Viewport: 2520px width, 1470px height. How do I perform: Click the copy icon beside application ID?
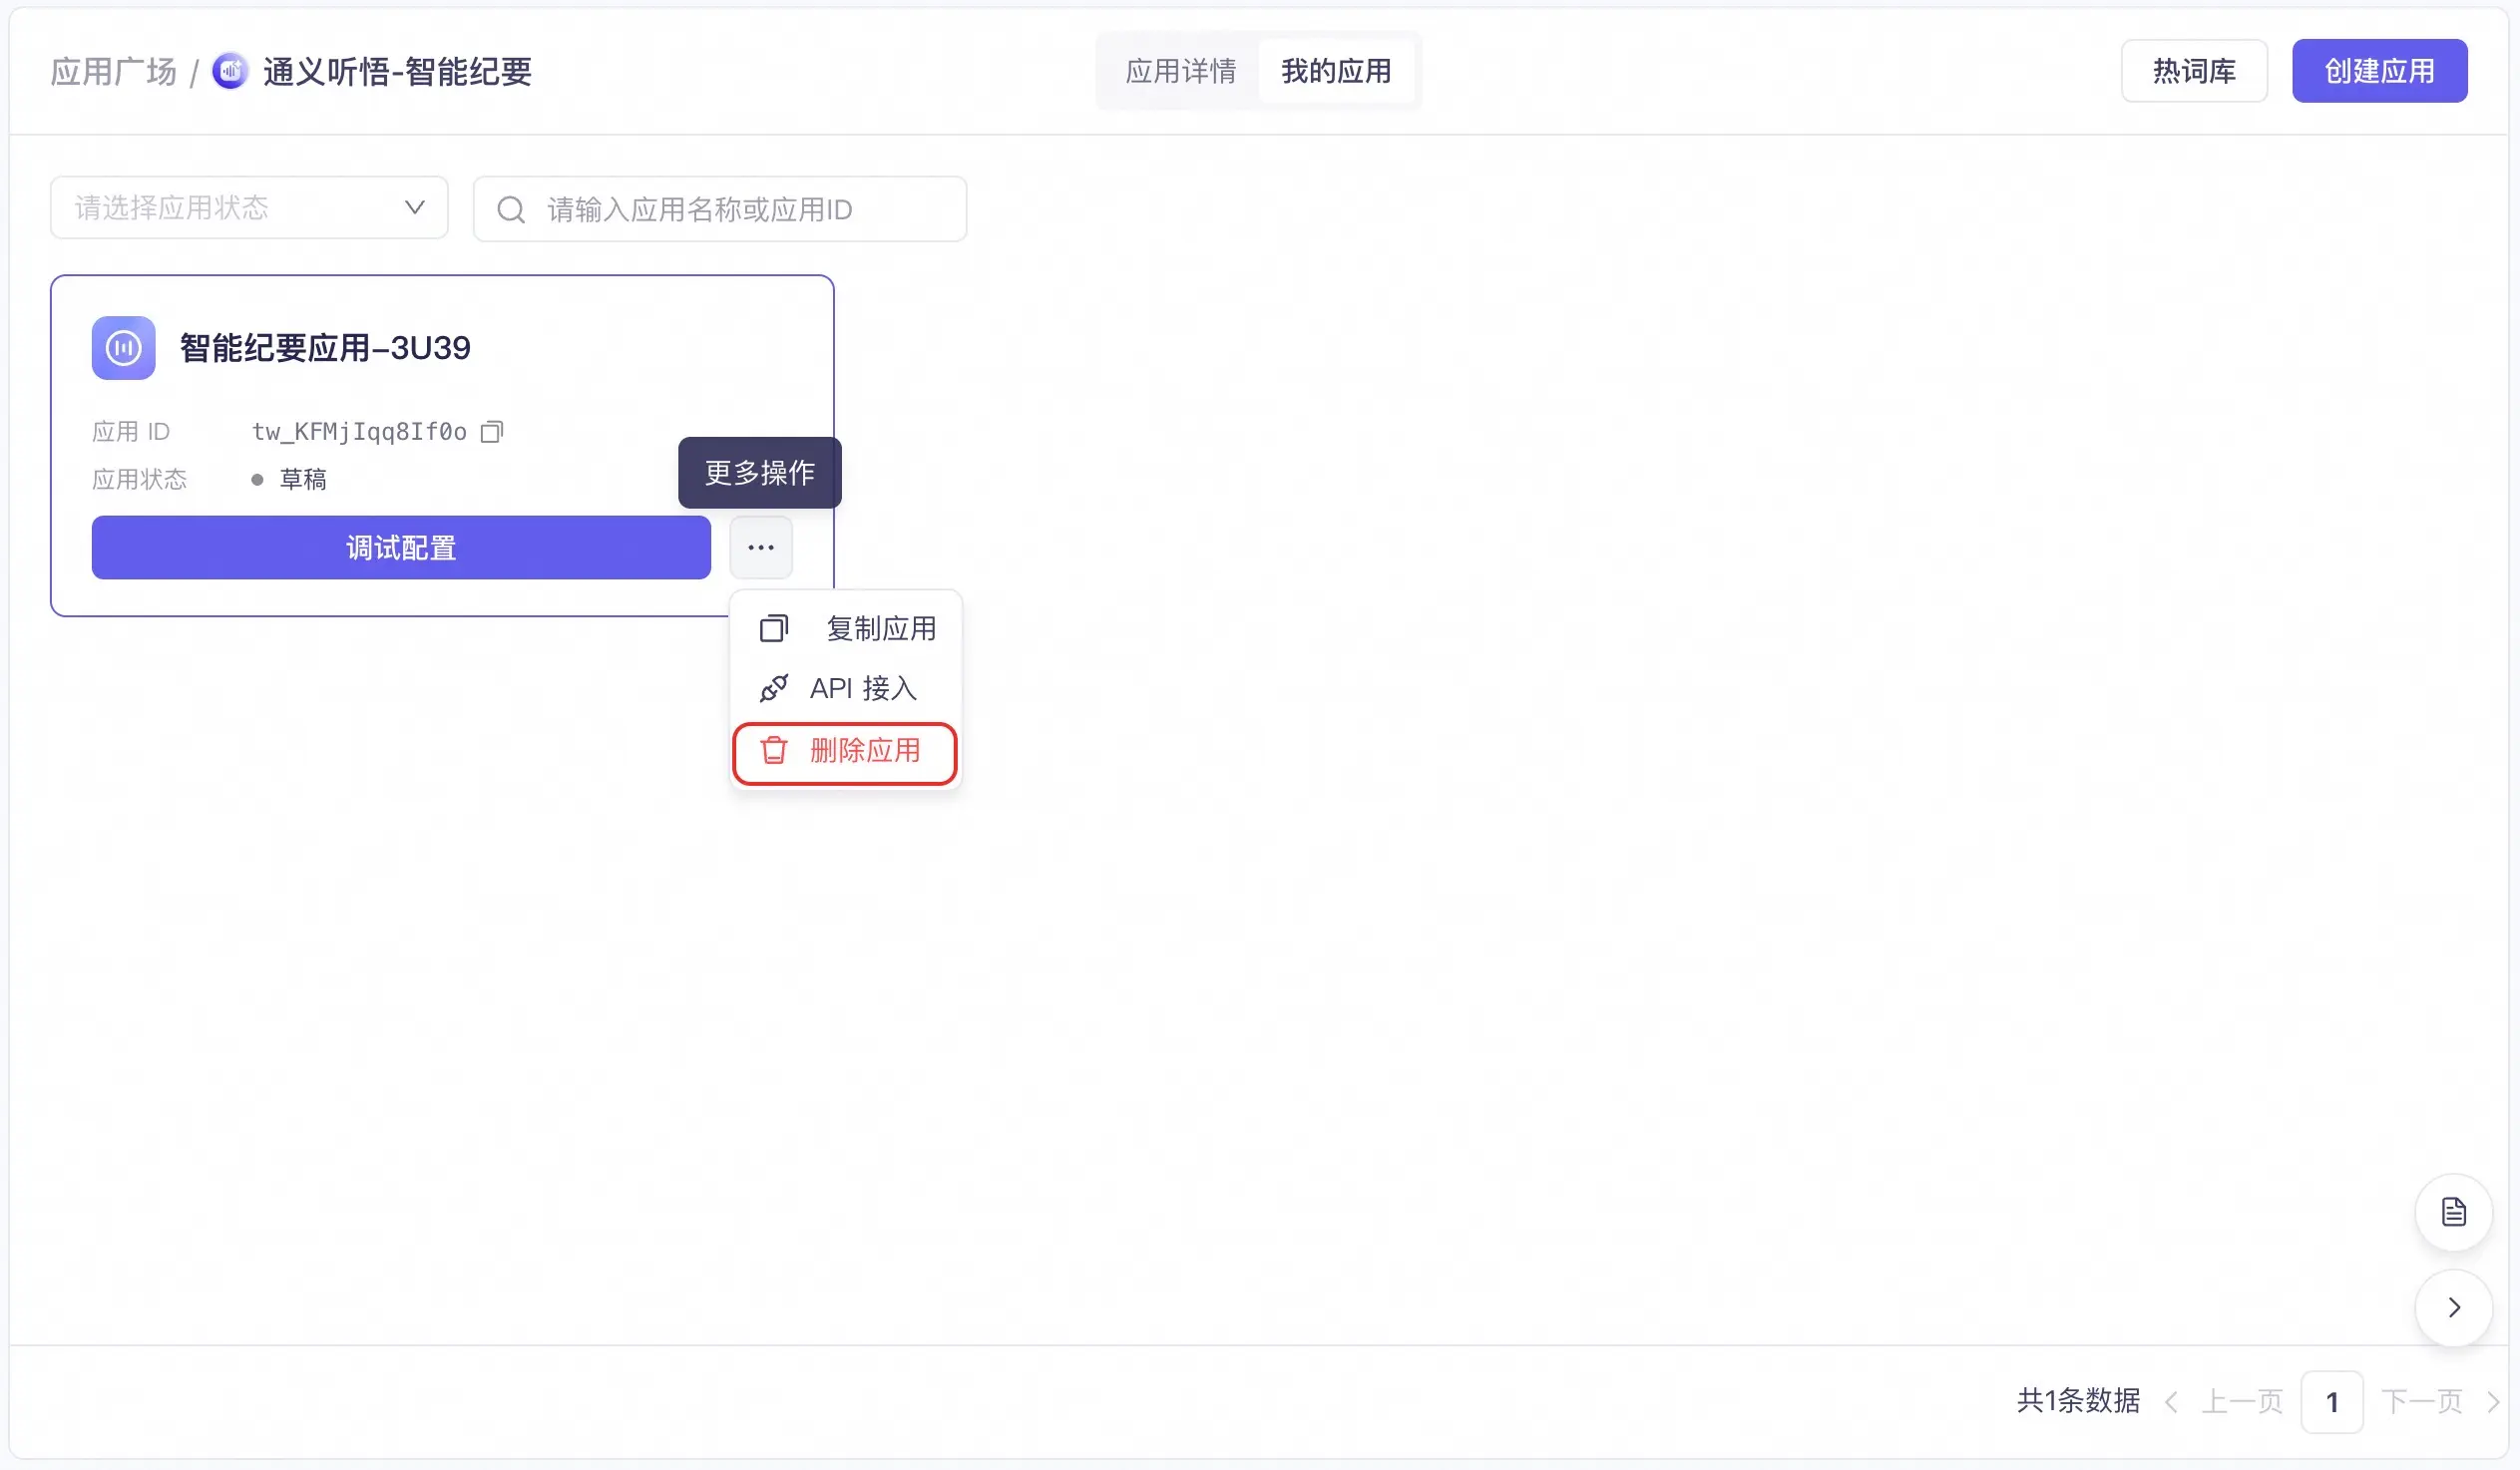point(491,431)
